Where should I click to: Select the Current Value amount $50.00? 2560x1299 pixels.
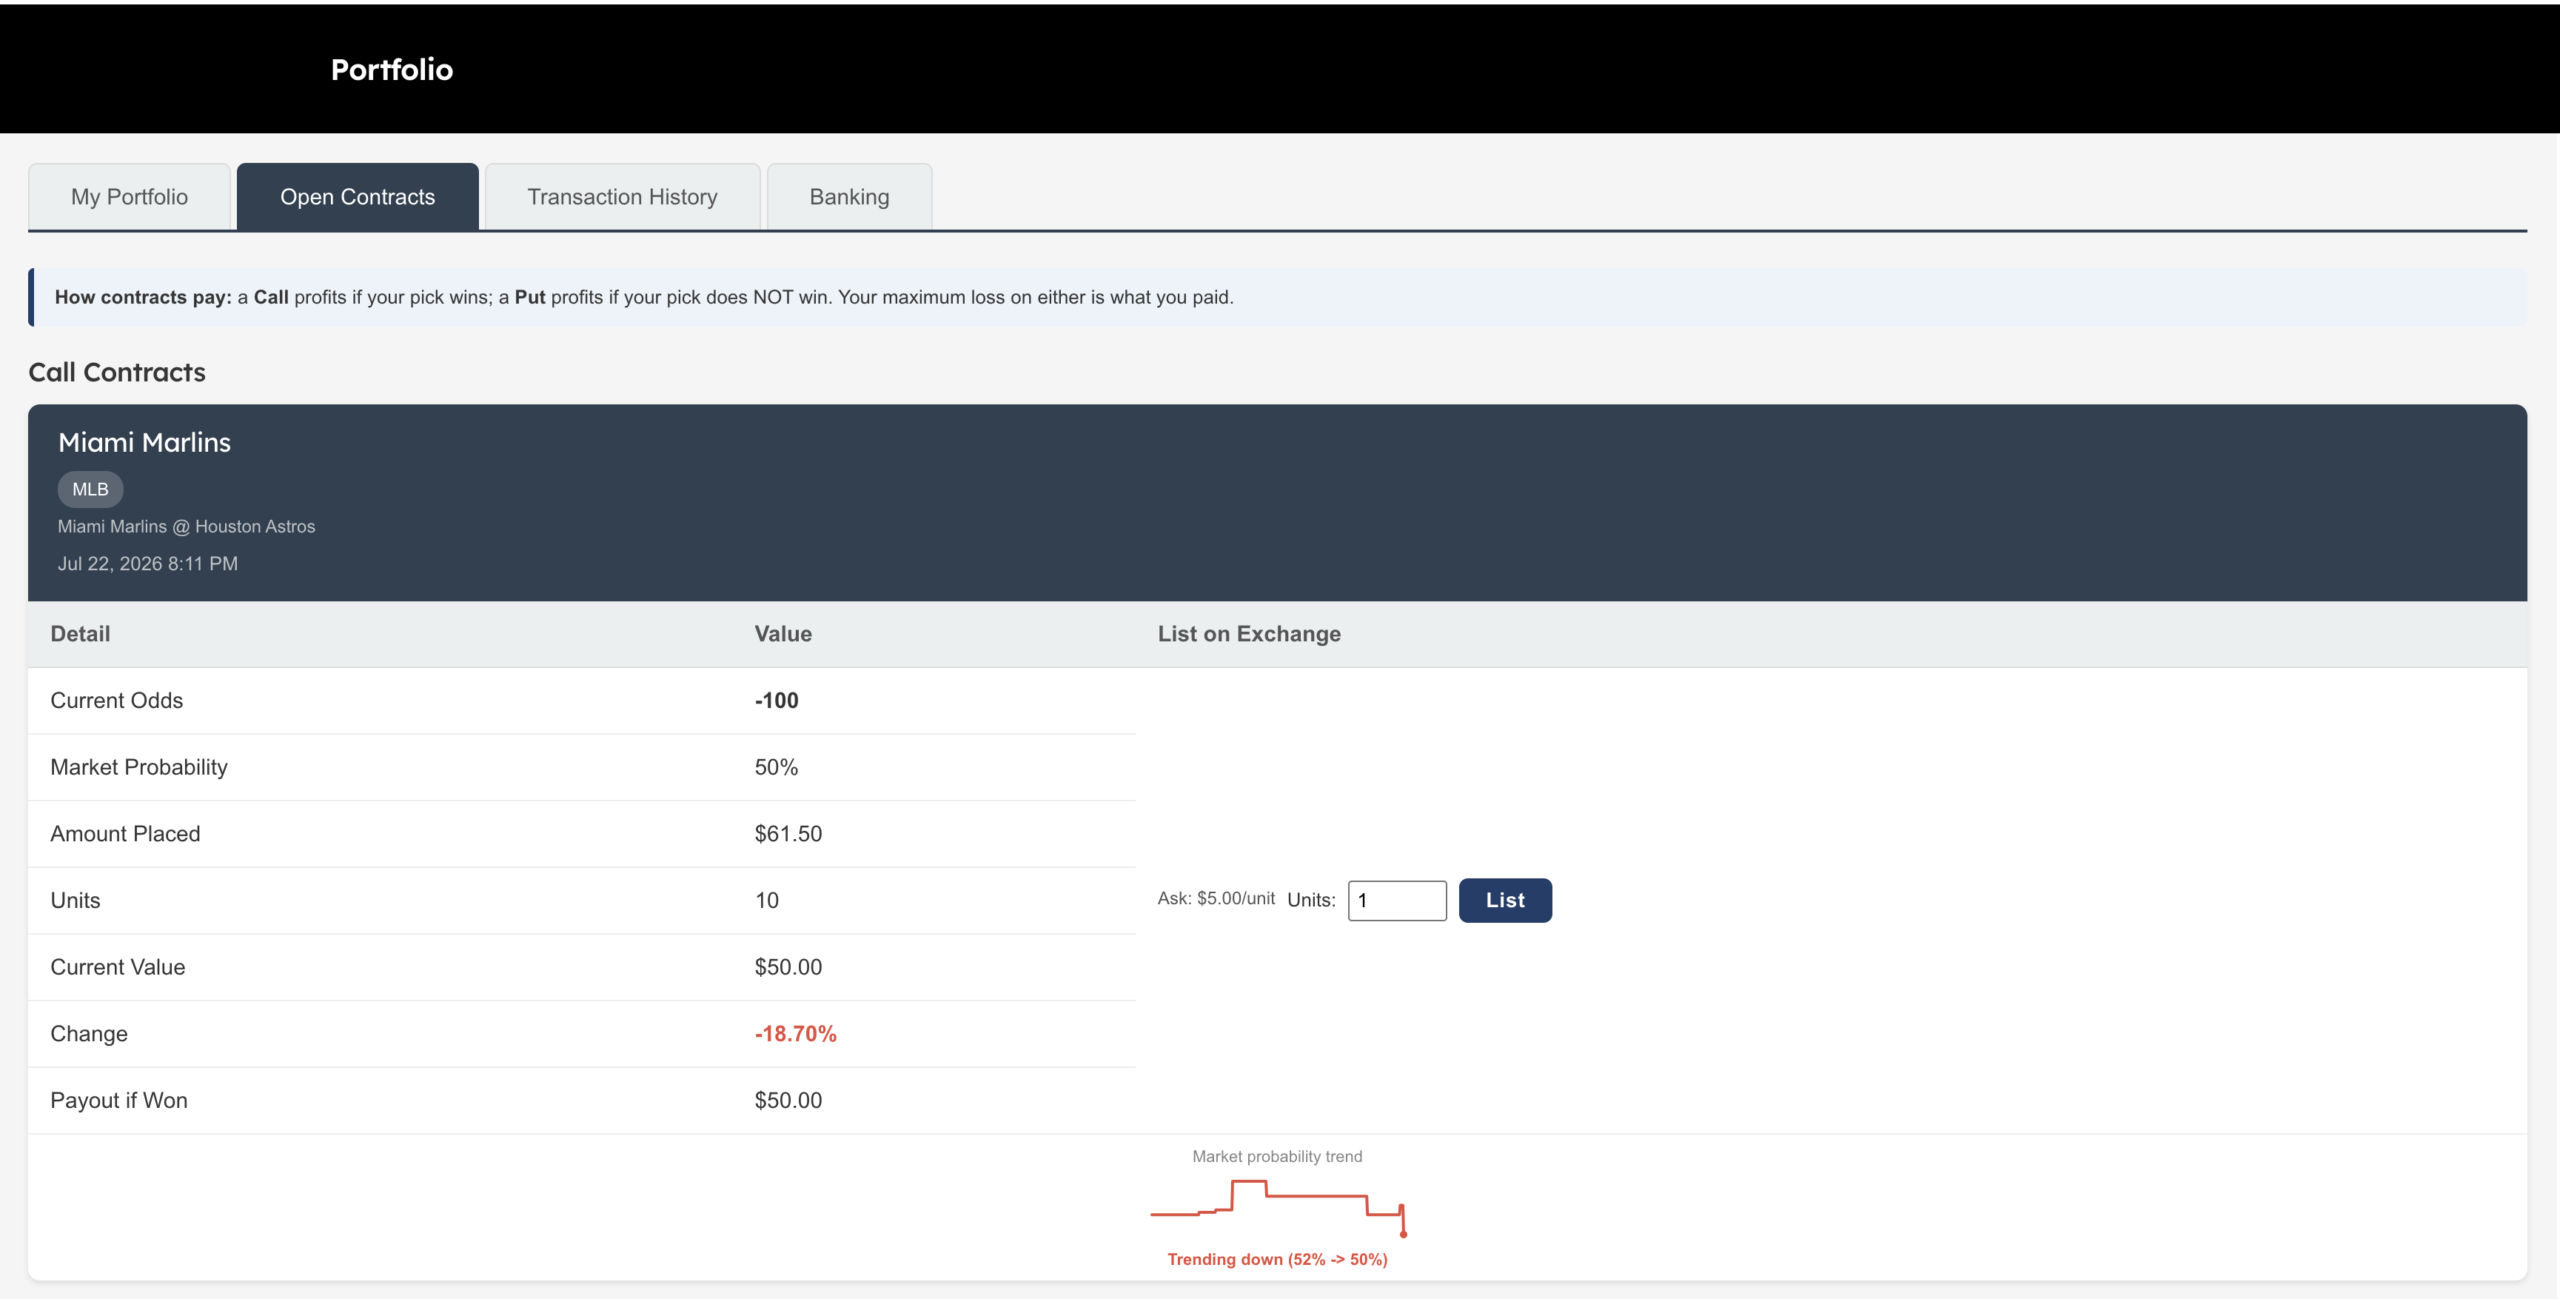[788, 967]
